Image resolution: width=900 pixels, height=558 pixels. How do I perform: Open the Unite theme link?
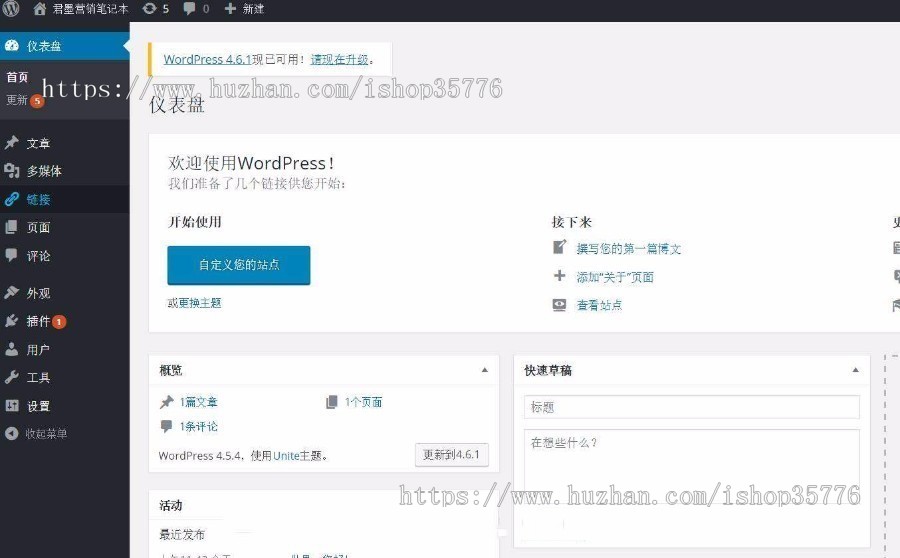pyautogui.click(x=286, y=456)
